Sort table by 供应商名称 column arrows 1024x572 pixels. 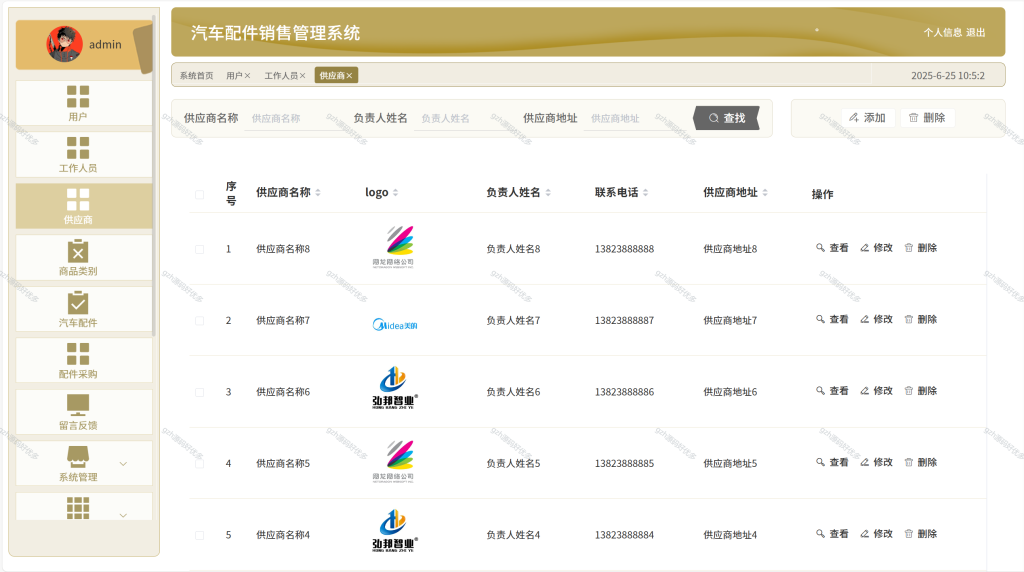pos(318,193)
